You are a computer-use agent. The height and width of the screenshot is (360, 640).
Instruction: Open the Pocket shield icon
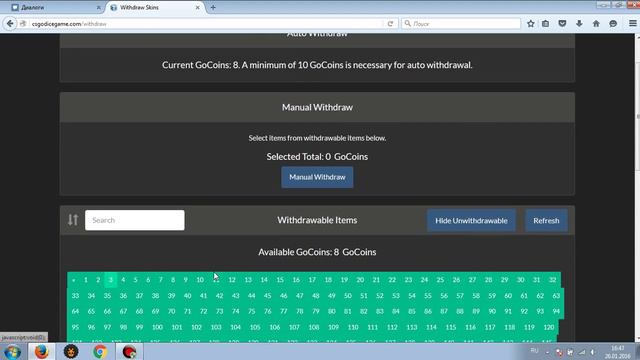[x=562, y=24]
